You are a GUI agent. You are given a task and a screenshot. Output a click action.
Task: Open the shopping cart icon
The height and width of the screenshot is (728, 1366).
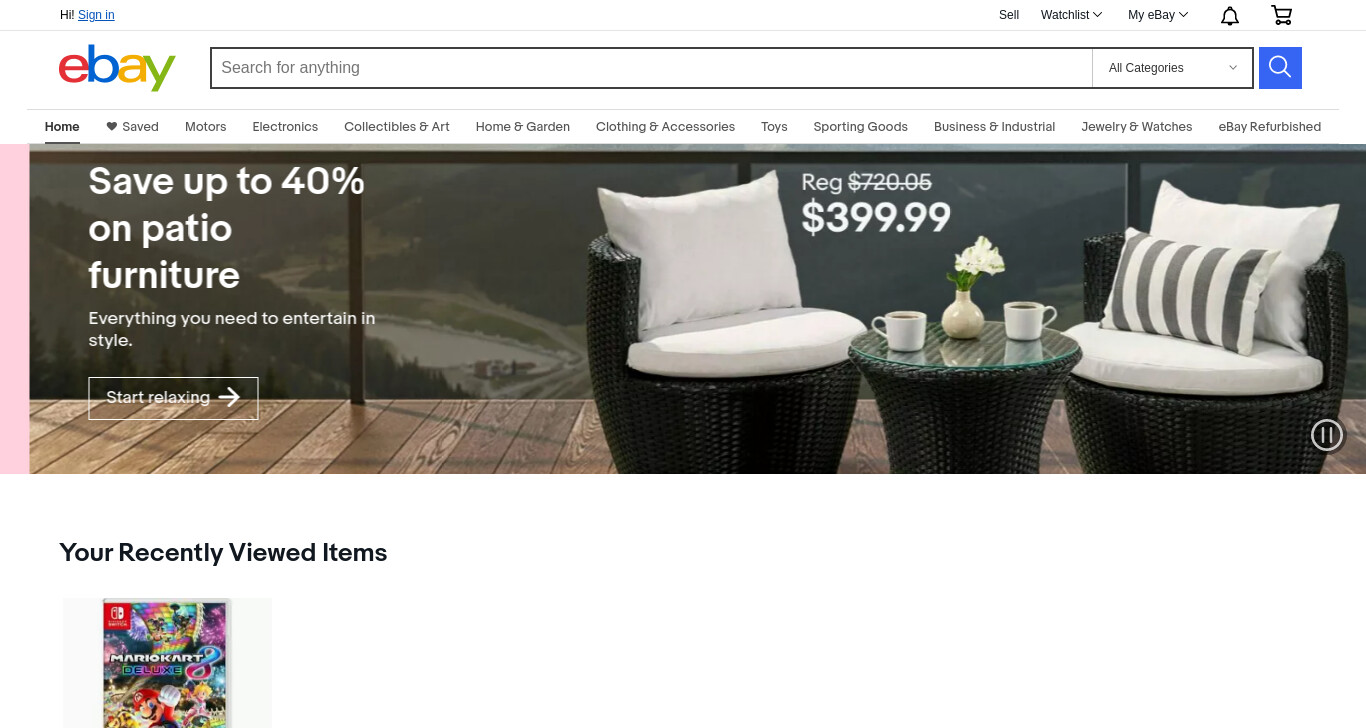[x=1281, y=15]
